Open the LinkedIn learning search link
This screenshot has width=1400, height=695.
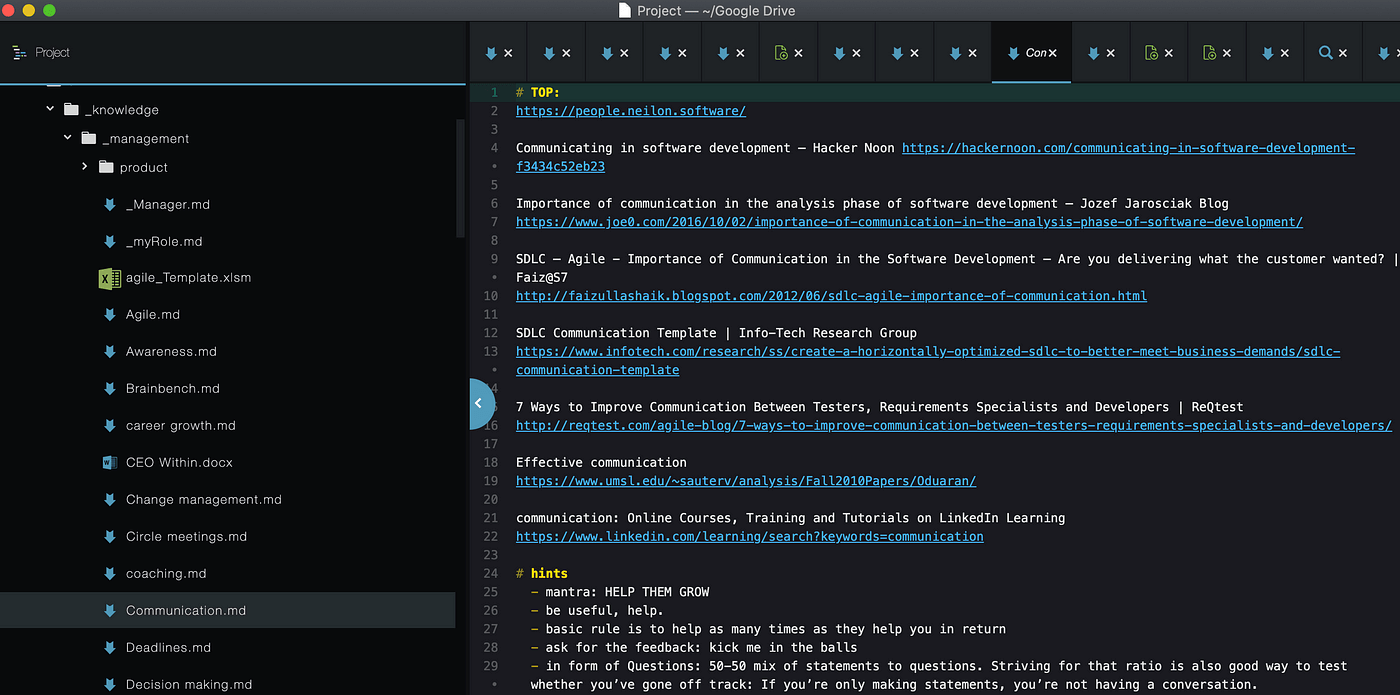[749, 537]
